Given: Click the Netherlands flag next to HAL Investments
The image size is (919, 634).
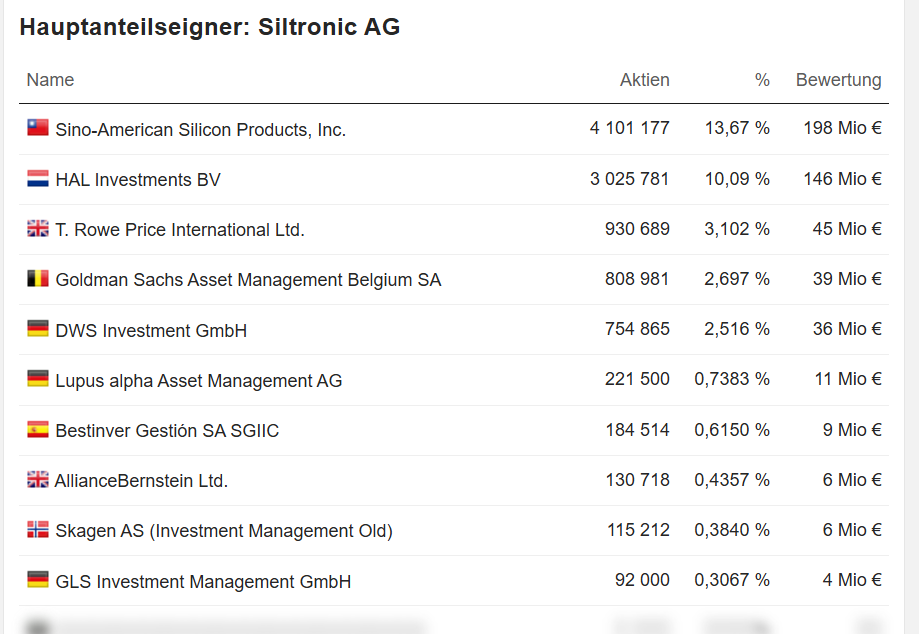Looking at the screenshot, I should (38, 179).
